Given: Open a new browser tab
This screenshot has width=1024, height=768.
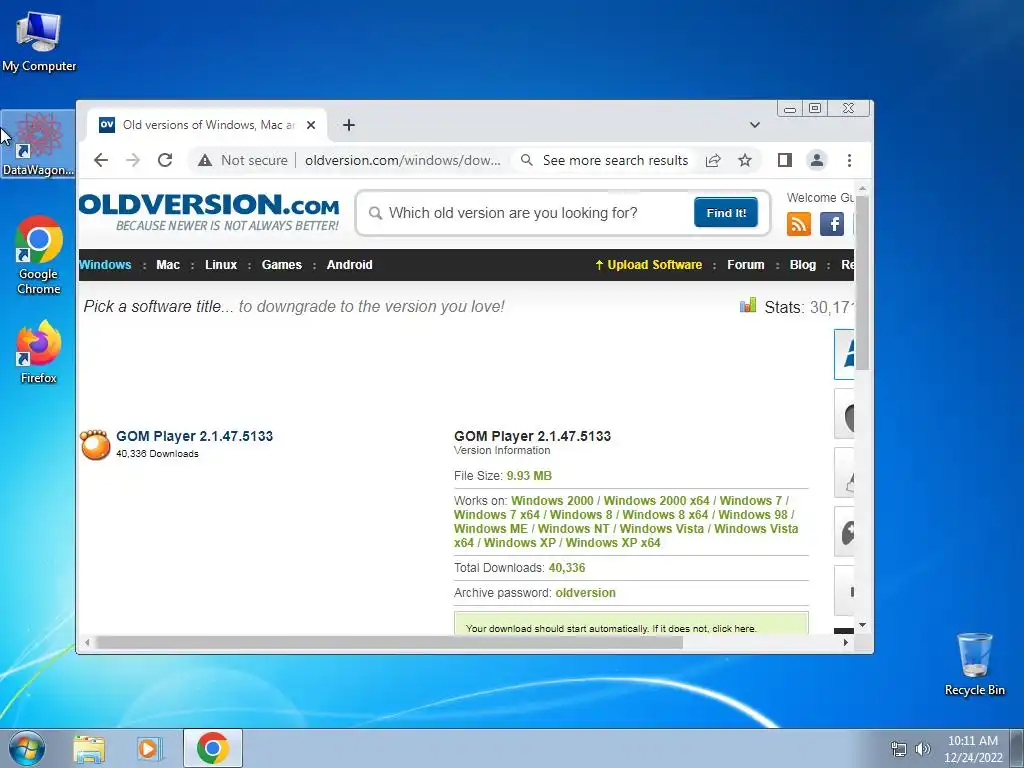Looking at the screenshot, I should click(349, 125).
